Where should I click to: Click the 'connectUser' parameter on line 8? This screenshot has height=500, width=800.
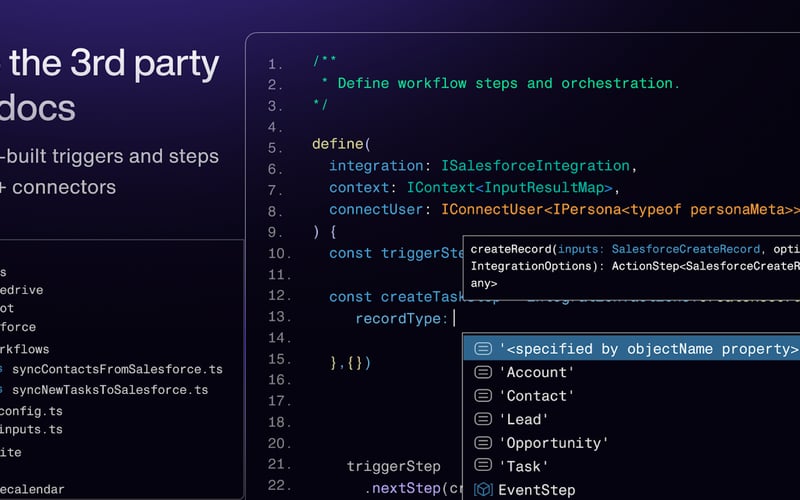coord(376,210)
